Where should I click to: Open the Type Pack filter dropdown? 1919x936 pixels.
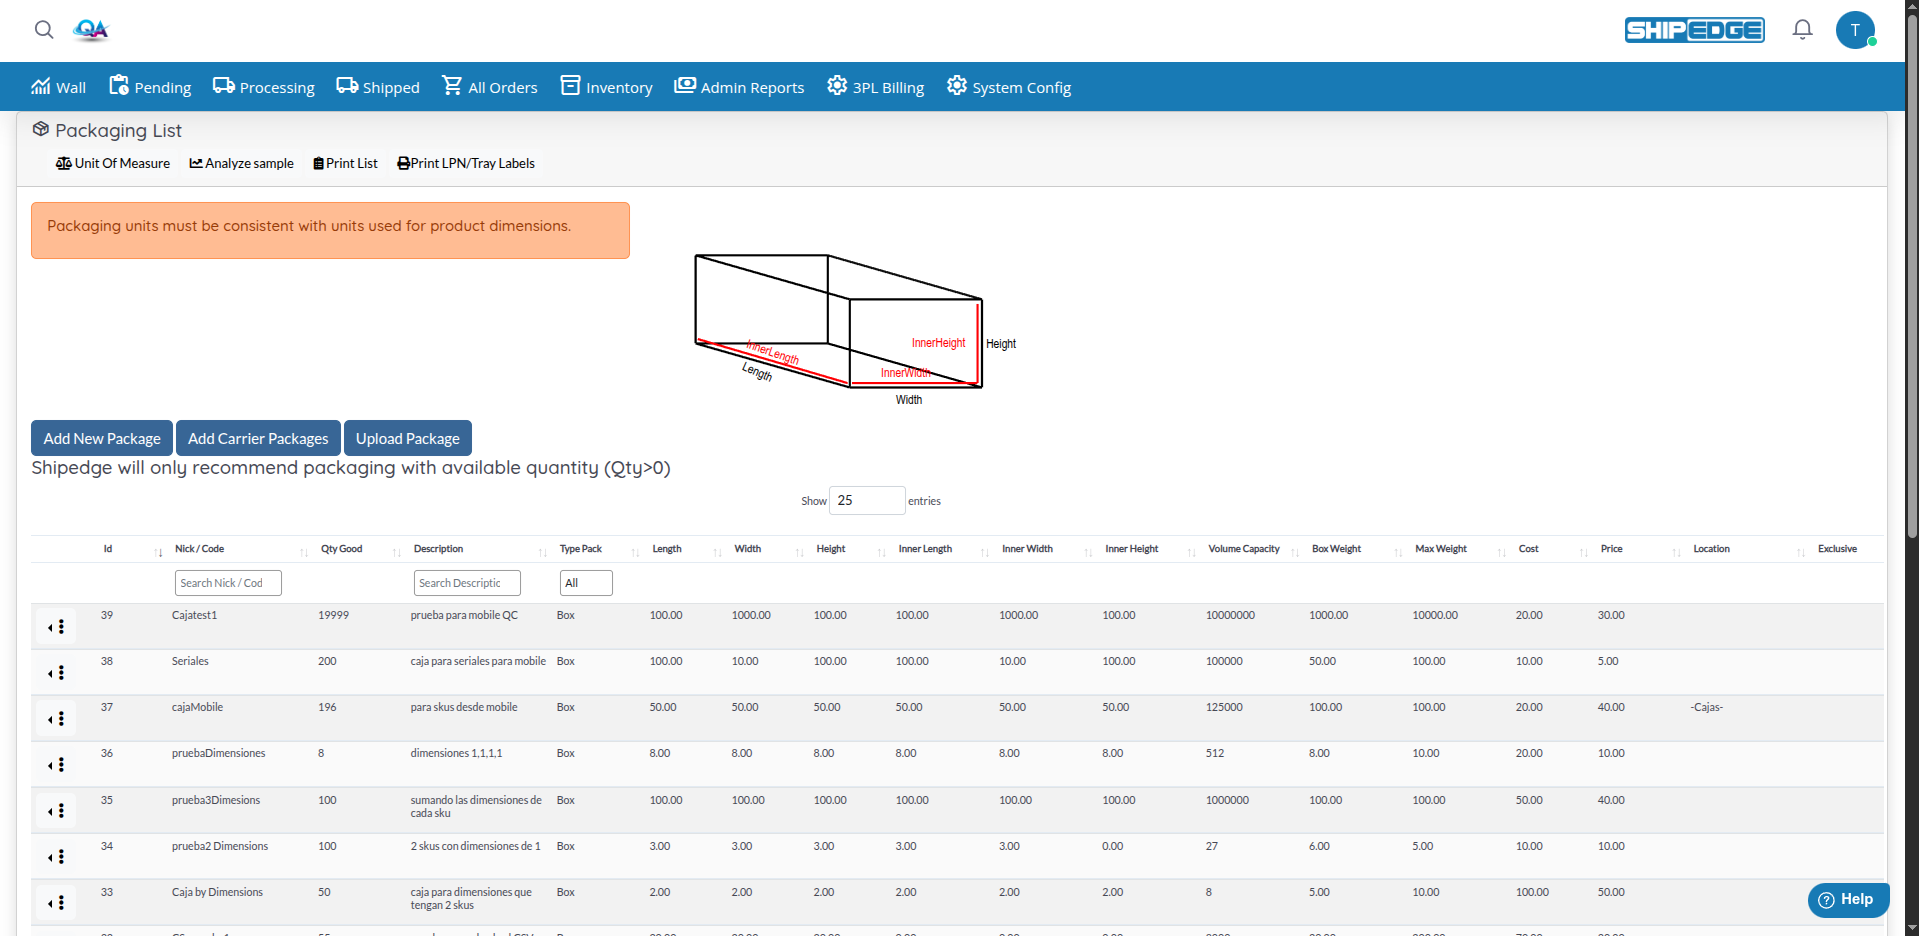click(x=586, y=583)
